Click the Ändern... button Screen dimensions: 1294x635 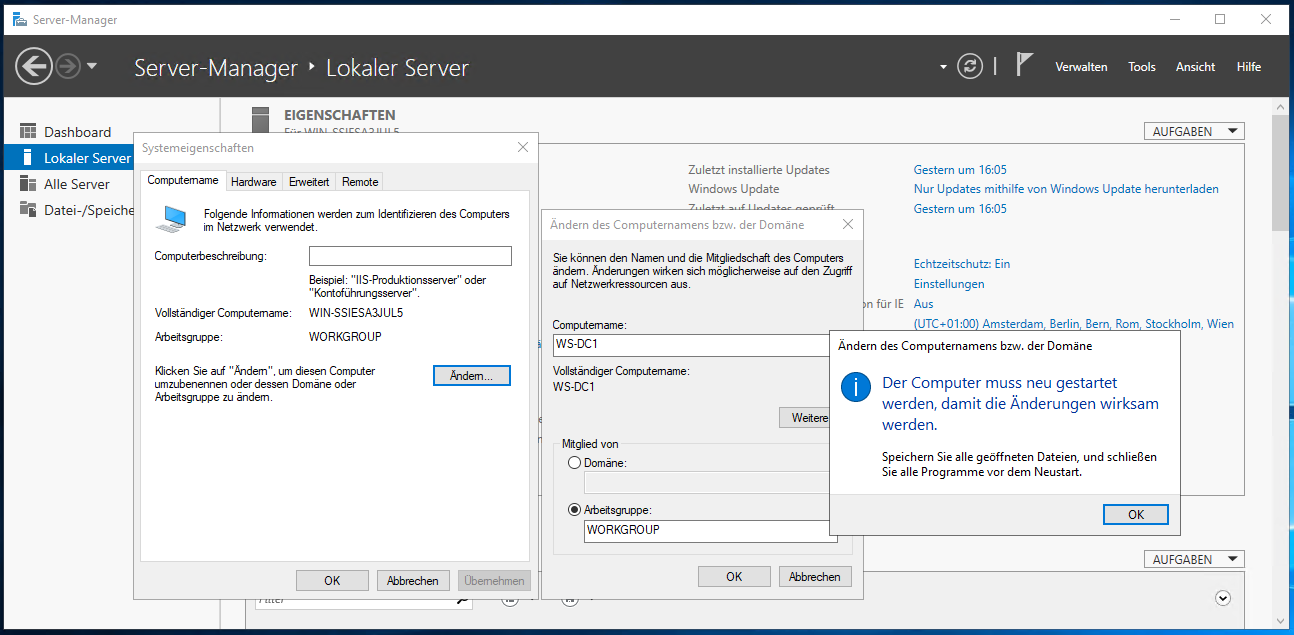point(472,375)
